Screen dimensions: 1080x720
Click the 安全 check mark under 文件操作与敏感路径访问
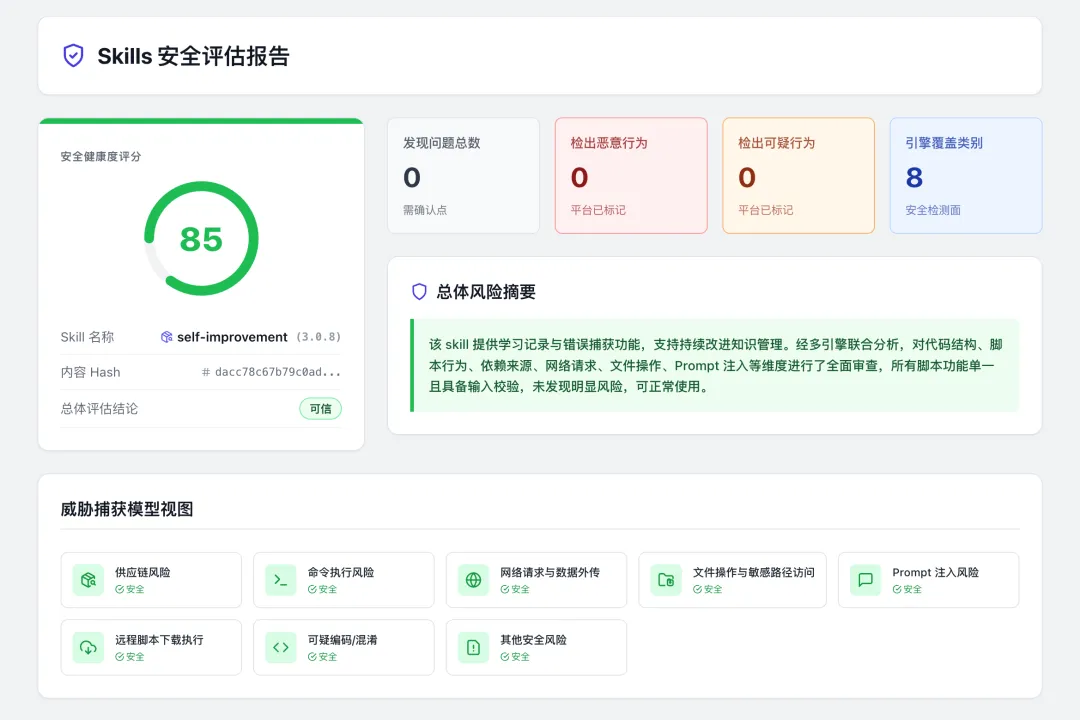pyautogui.click(x=697, y=590)
